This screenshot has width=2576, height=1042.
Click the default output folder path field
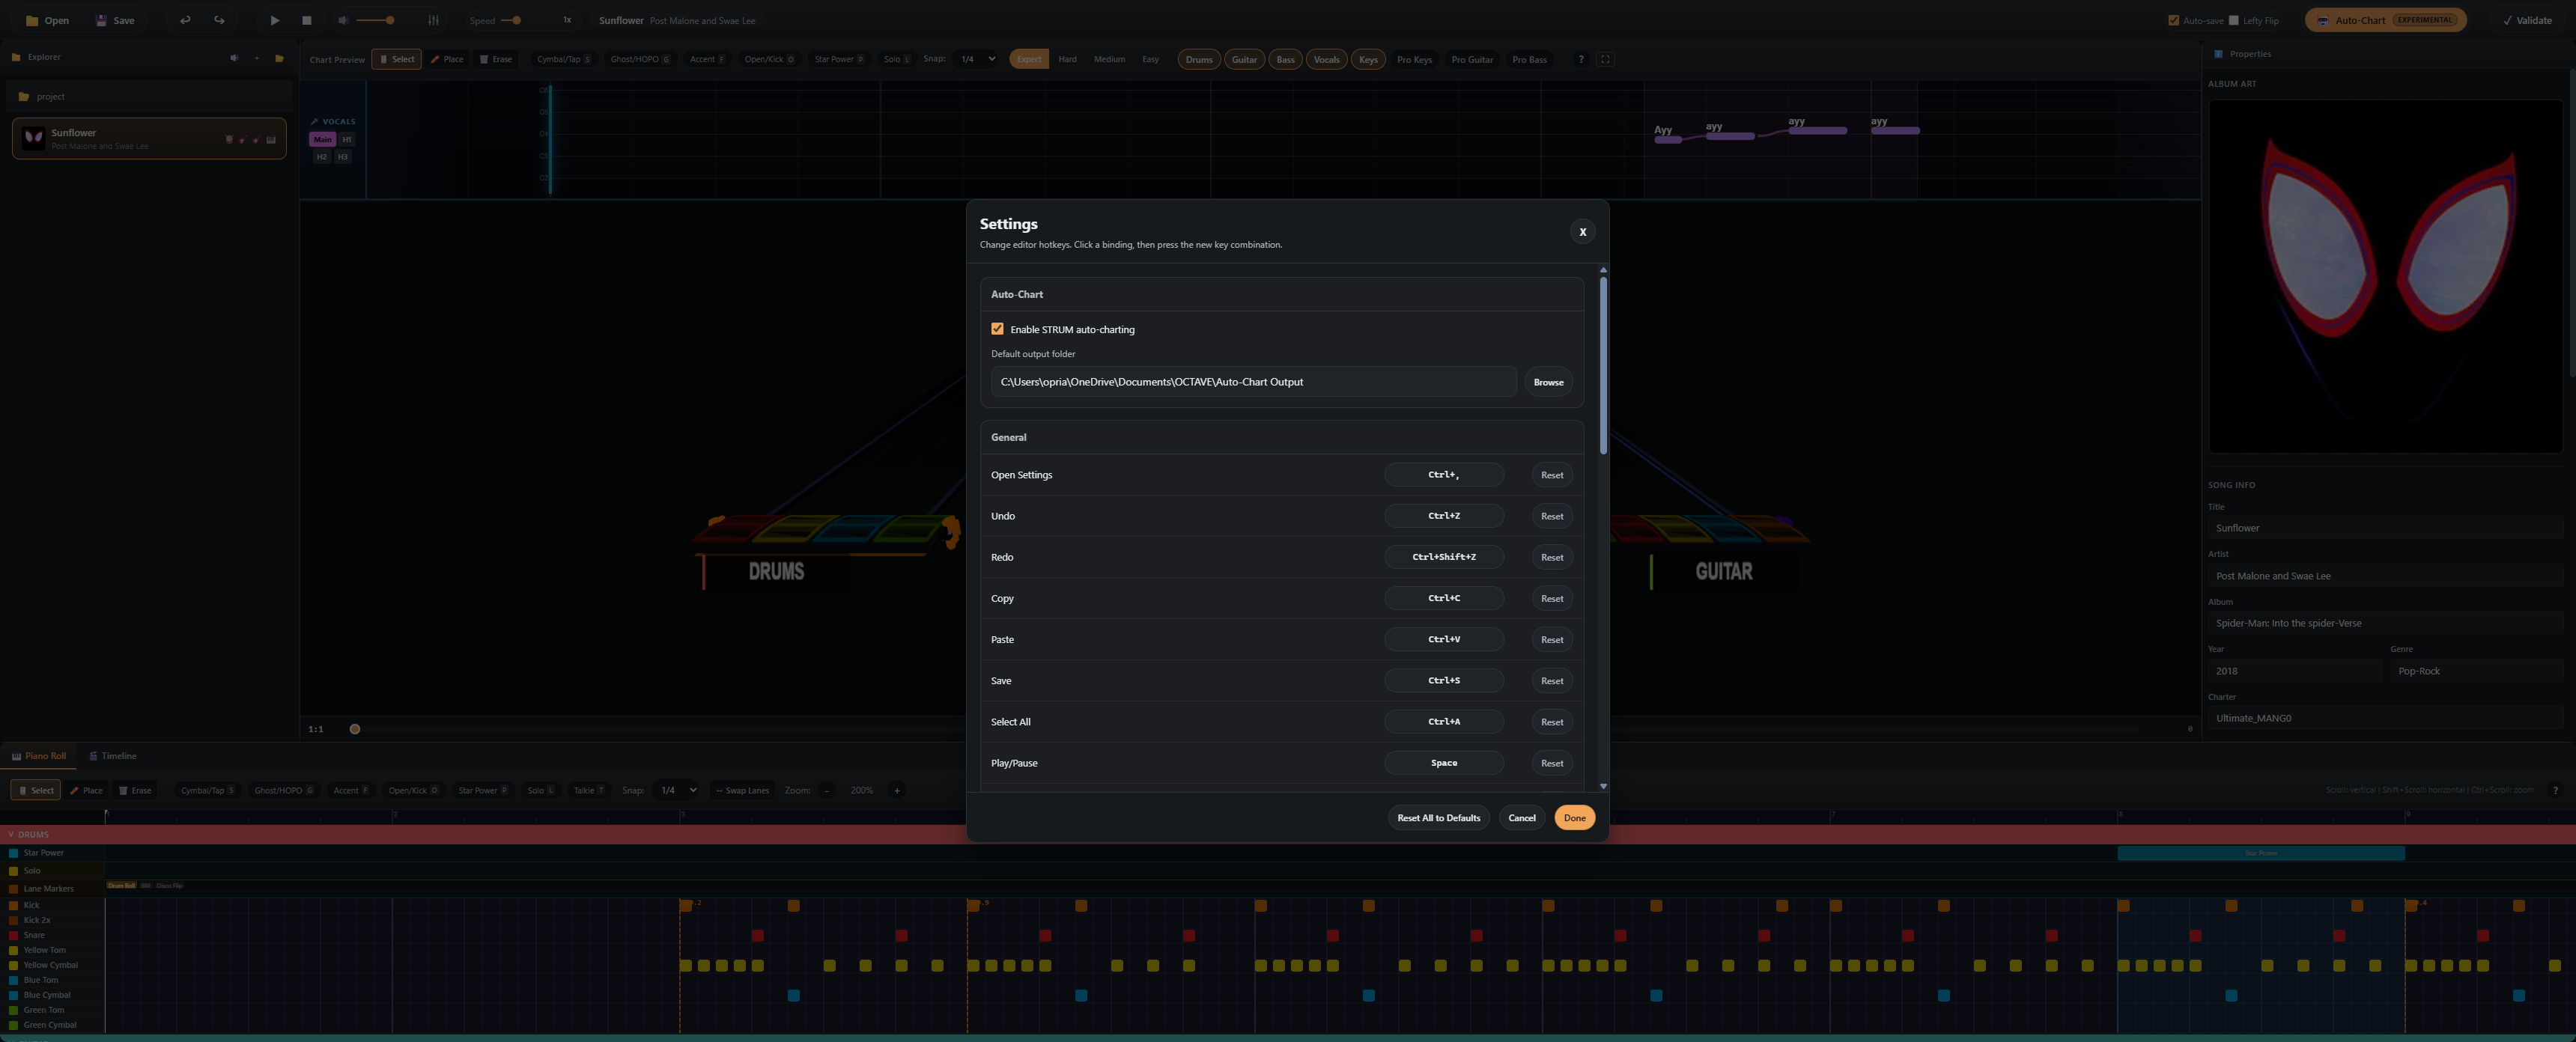1253,382
